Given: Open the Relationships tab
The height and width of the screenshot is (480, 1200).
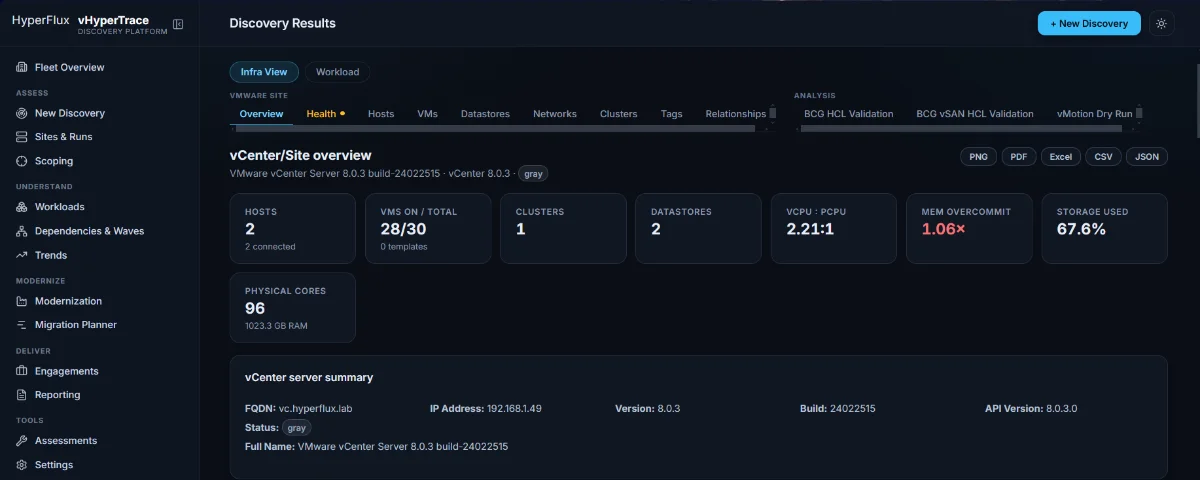Looking at the screenshot, I should pos(736,114).
